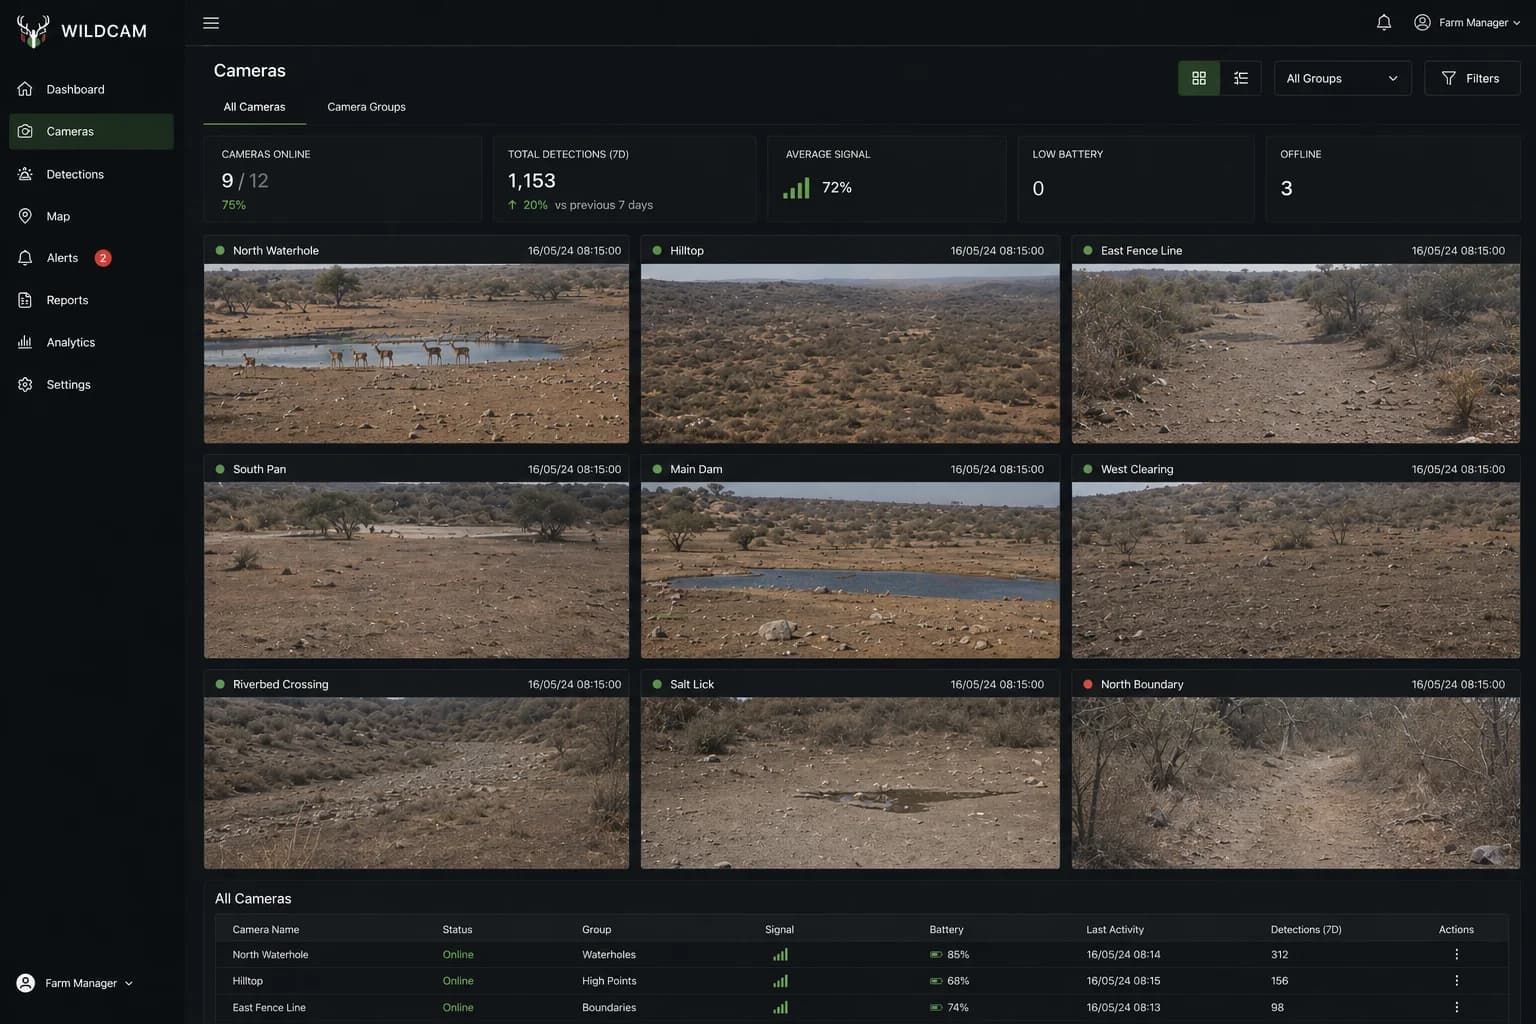Viewport: 1536px width, 1024px height.
Task: Click the Offline stat card
Action: click(1393, 179)
